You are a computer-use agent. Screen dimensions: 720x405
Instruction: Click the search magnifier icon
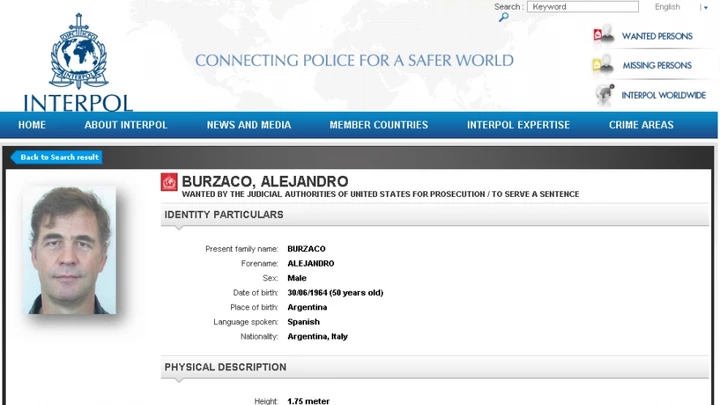click(504, 17)
